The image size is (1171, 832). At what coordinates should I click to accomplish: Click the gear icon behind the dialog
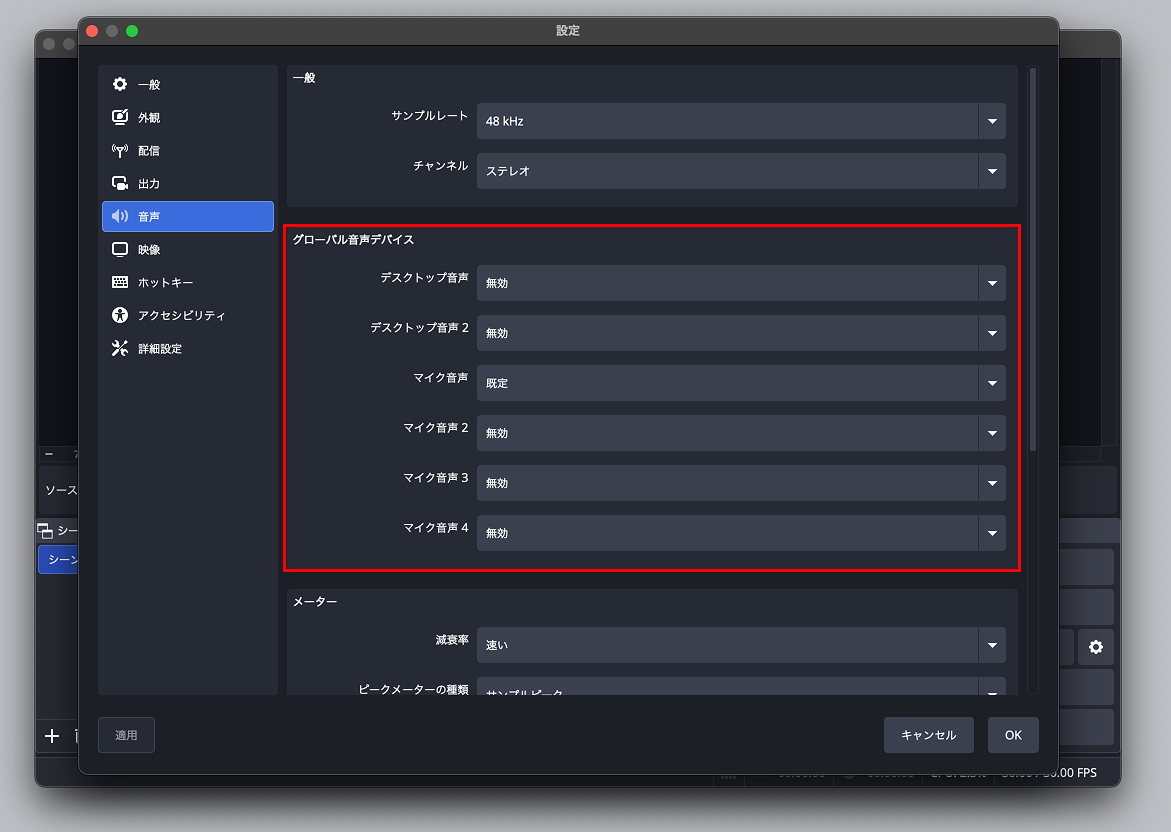click(1095, 647)
